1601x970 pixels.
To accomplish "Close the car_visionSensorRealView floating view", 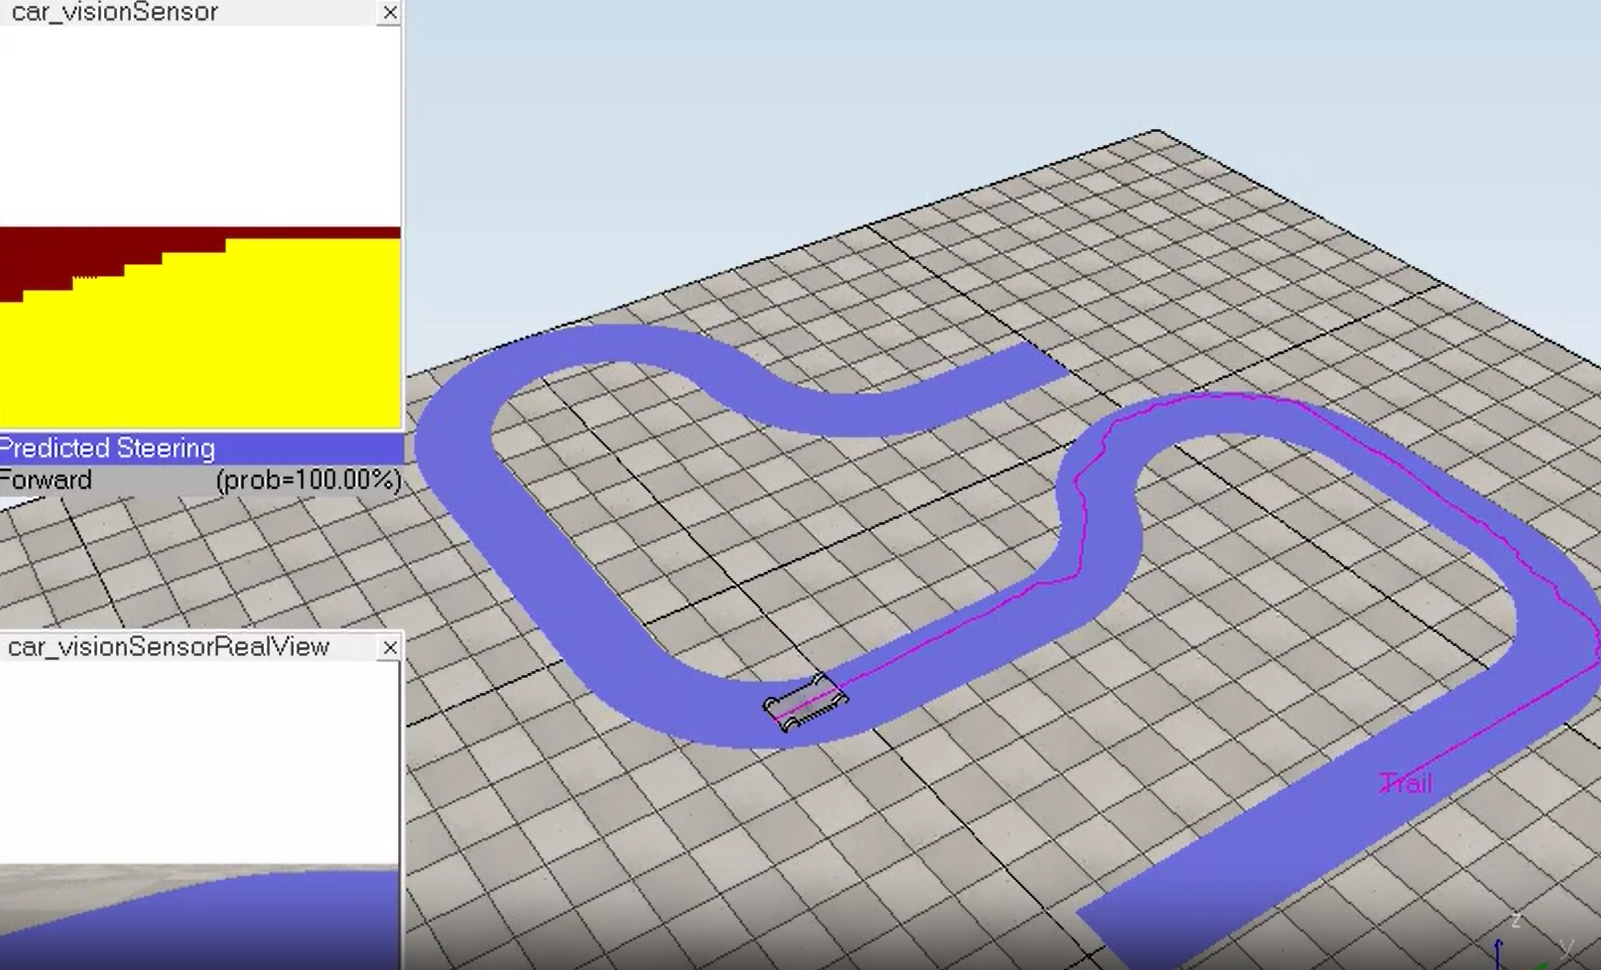I will (390, 648).
